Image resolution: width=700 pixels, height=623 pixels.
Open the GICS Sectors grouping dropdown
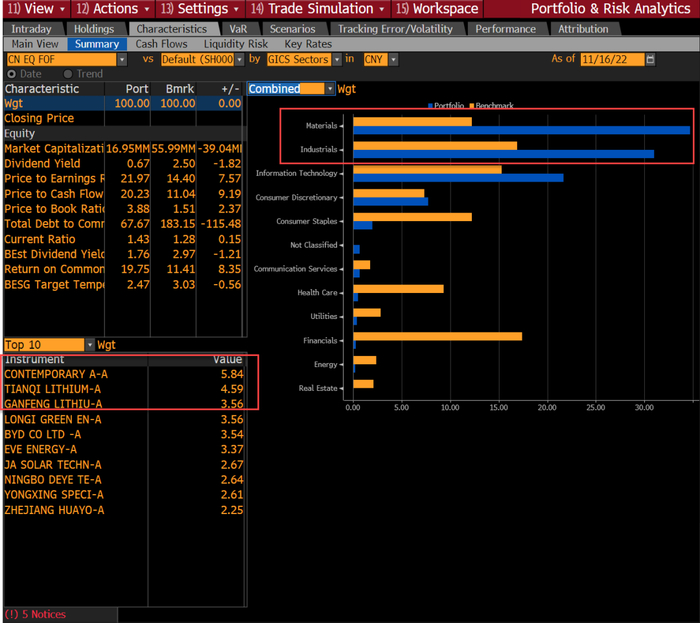pyautogui.click(x=337, y=60)
